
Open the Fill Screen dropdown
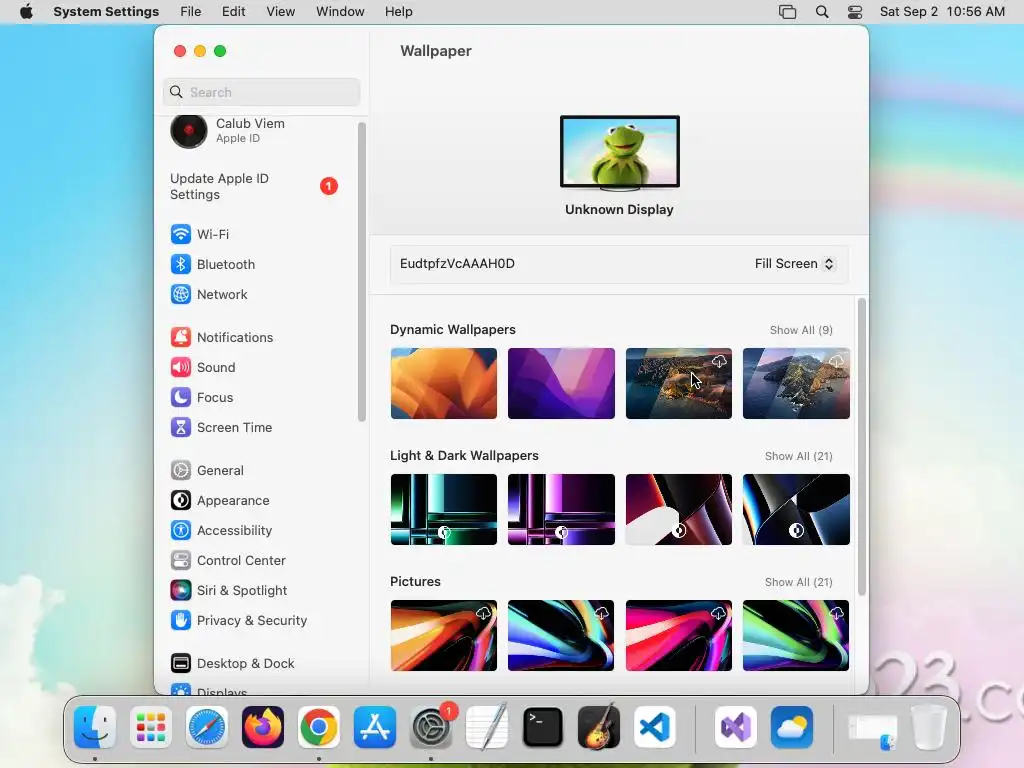794,263
